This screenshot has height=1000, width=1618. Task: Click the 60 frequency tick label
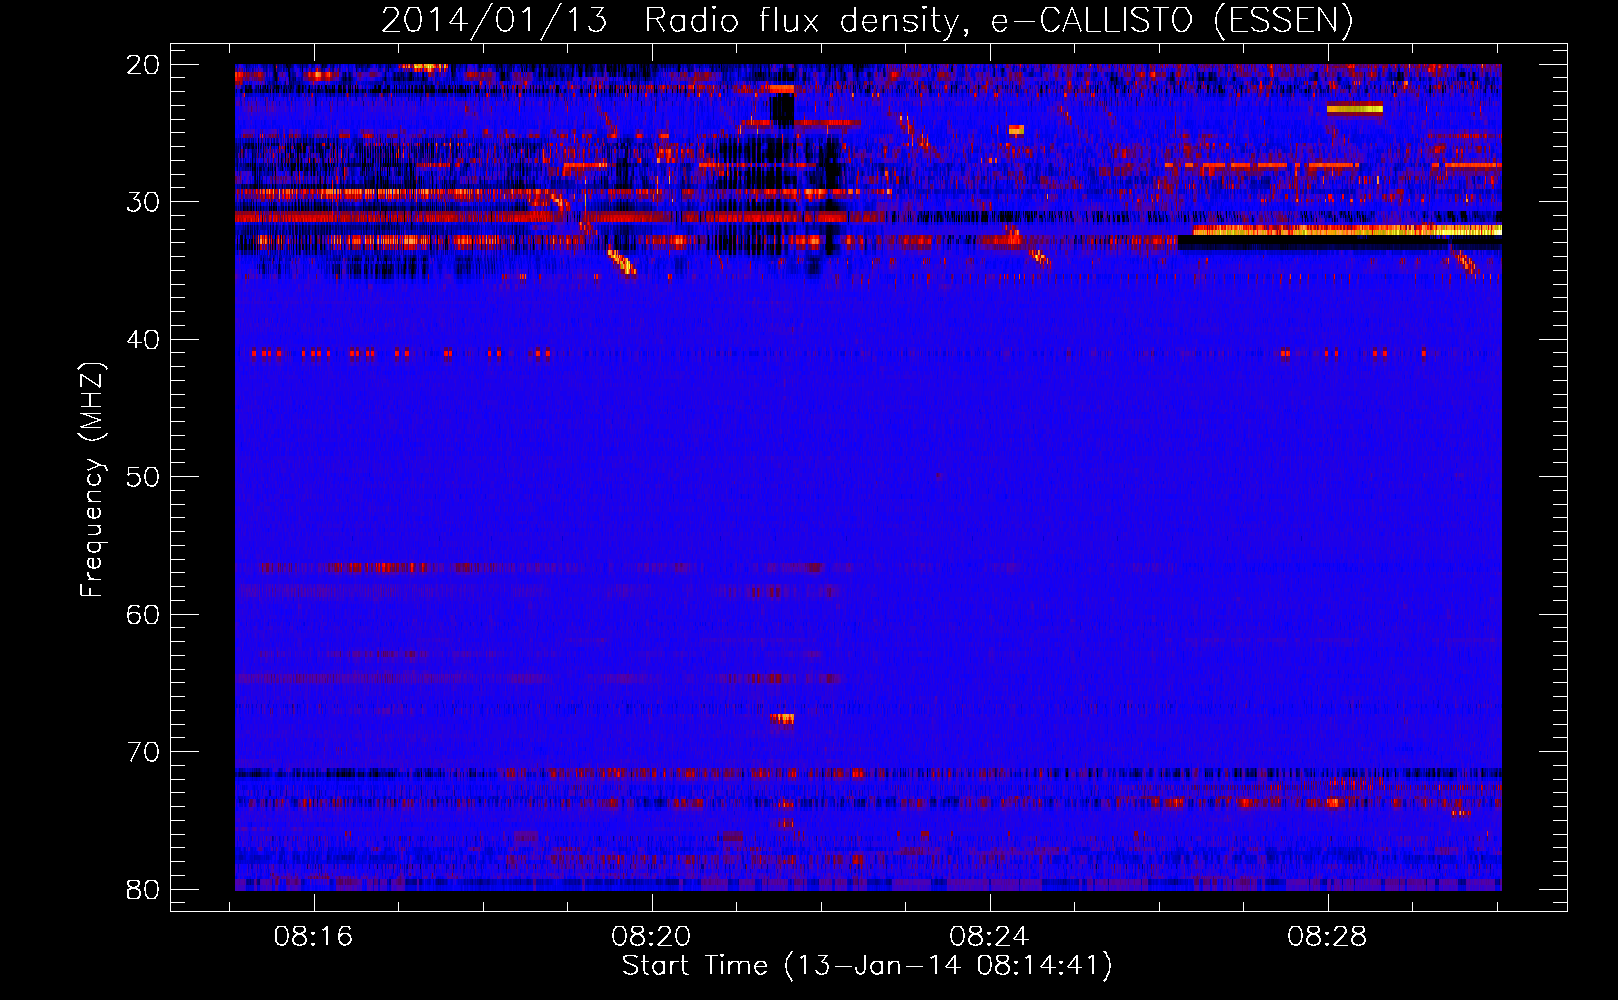coord(143,615)
